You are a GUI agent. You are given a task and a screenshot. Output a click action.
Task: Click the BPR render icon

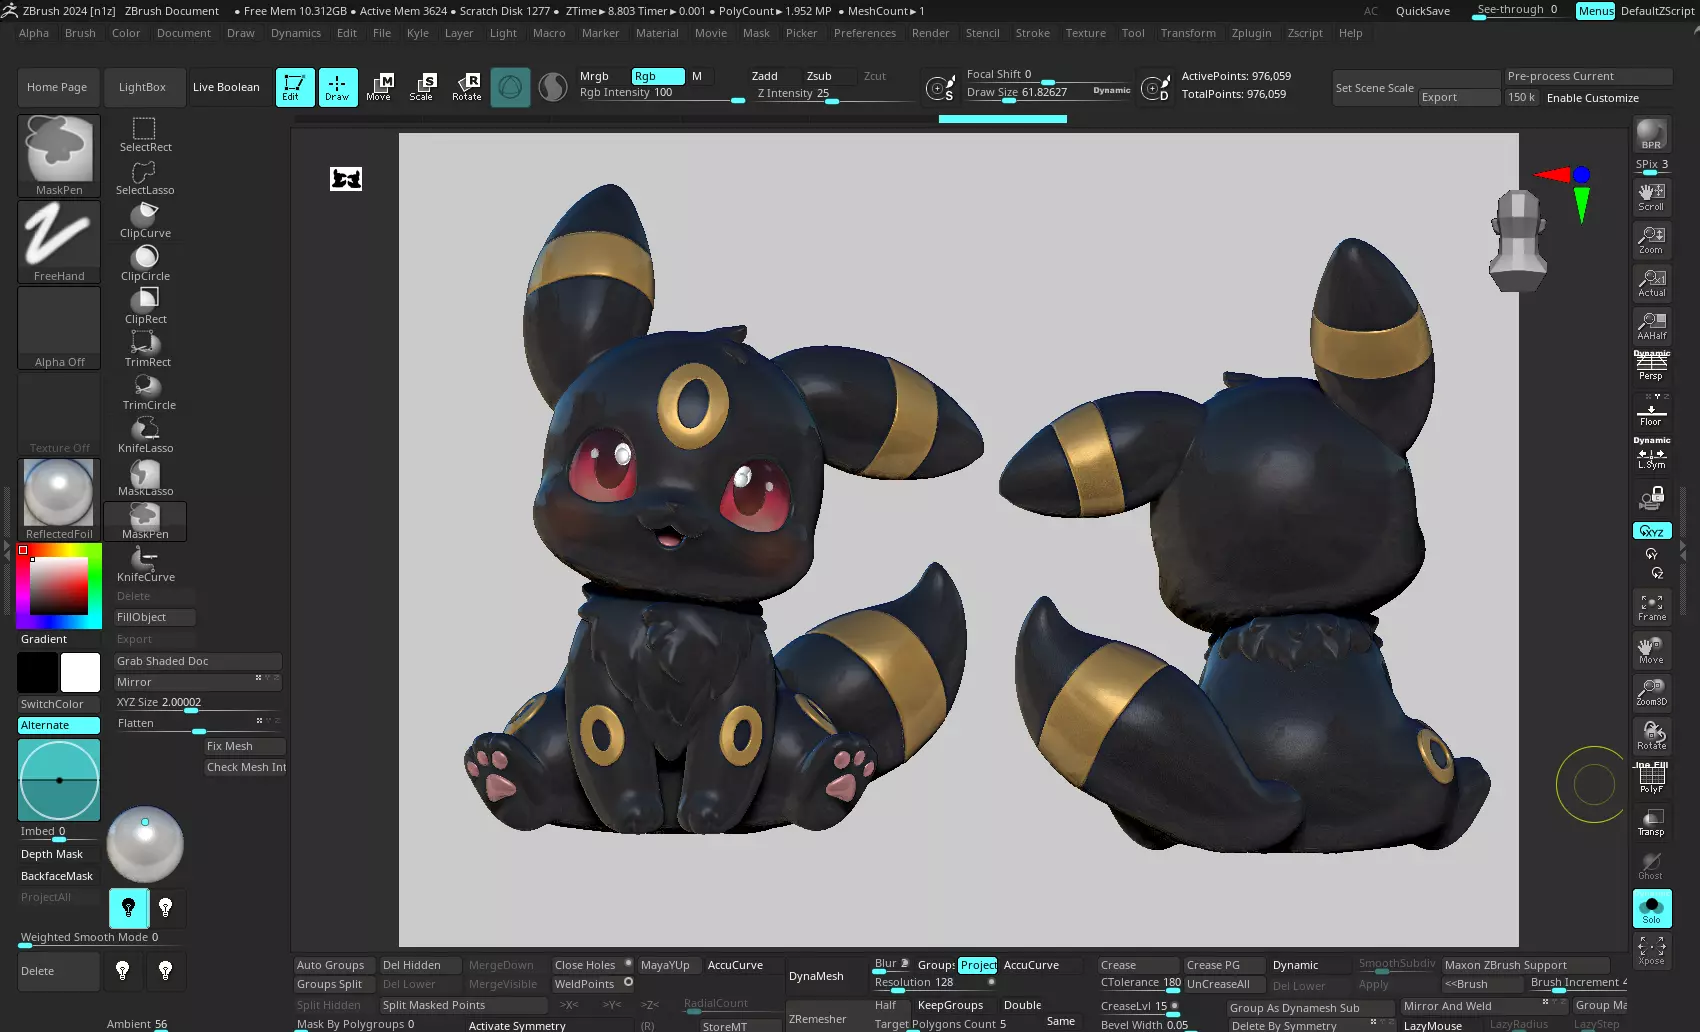coord(1651,134)
